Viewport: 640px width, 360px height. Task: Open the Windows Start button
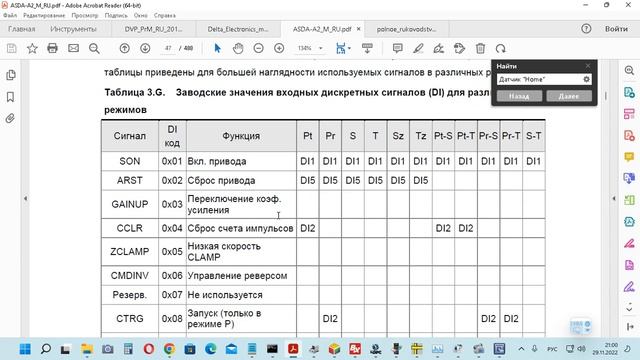[25, 349]
